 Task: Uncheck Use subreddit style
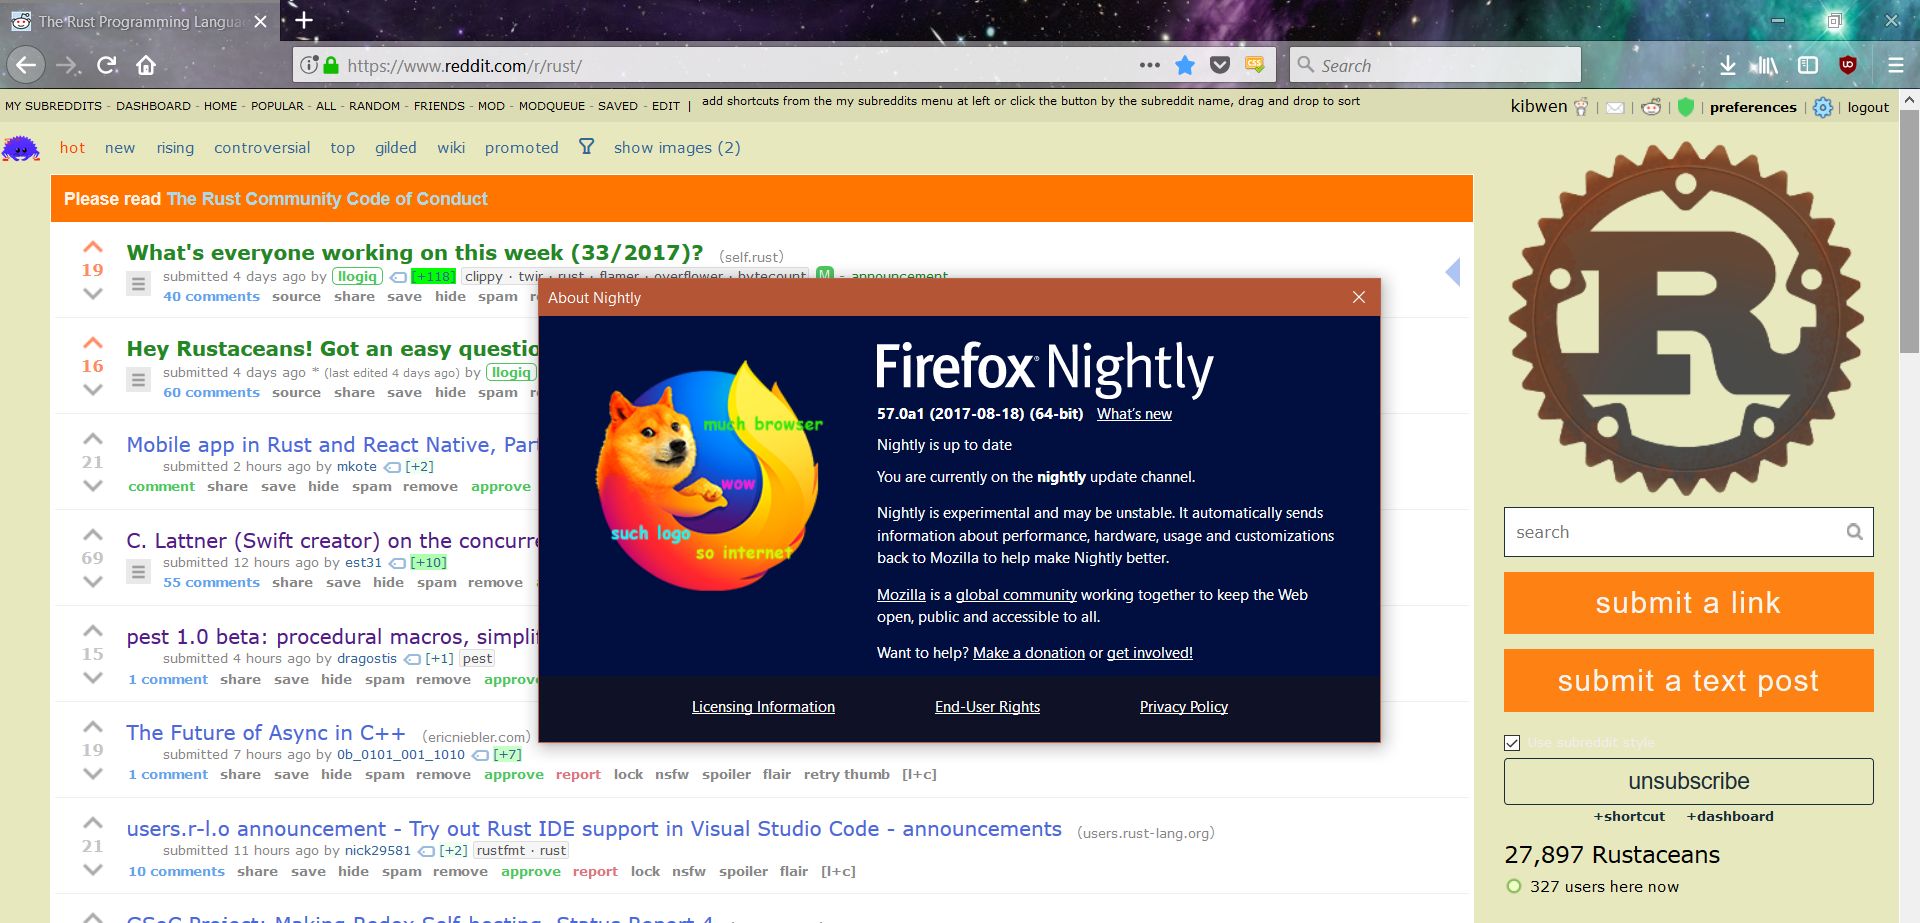[x=1510, y=743]
